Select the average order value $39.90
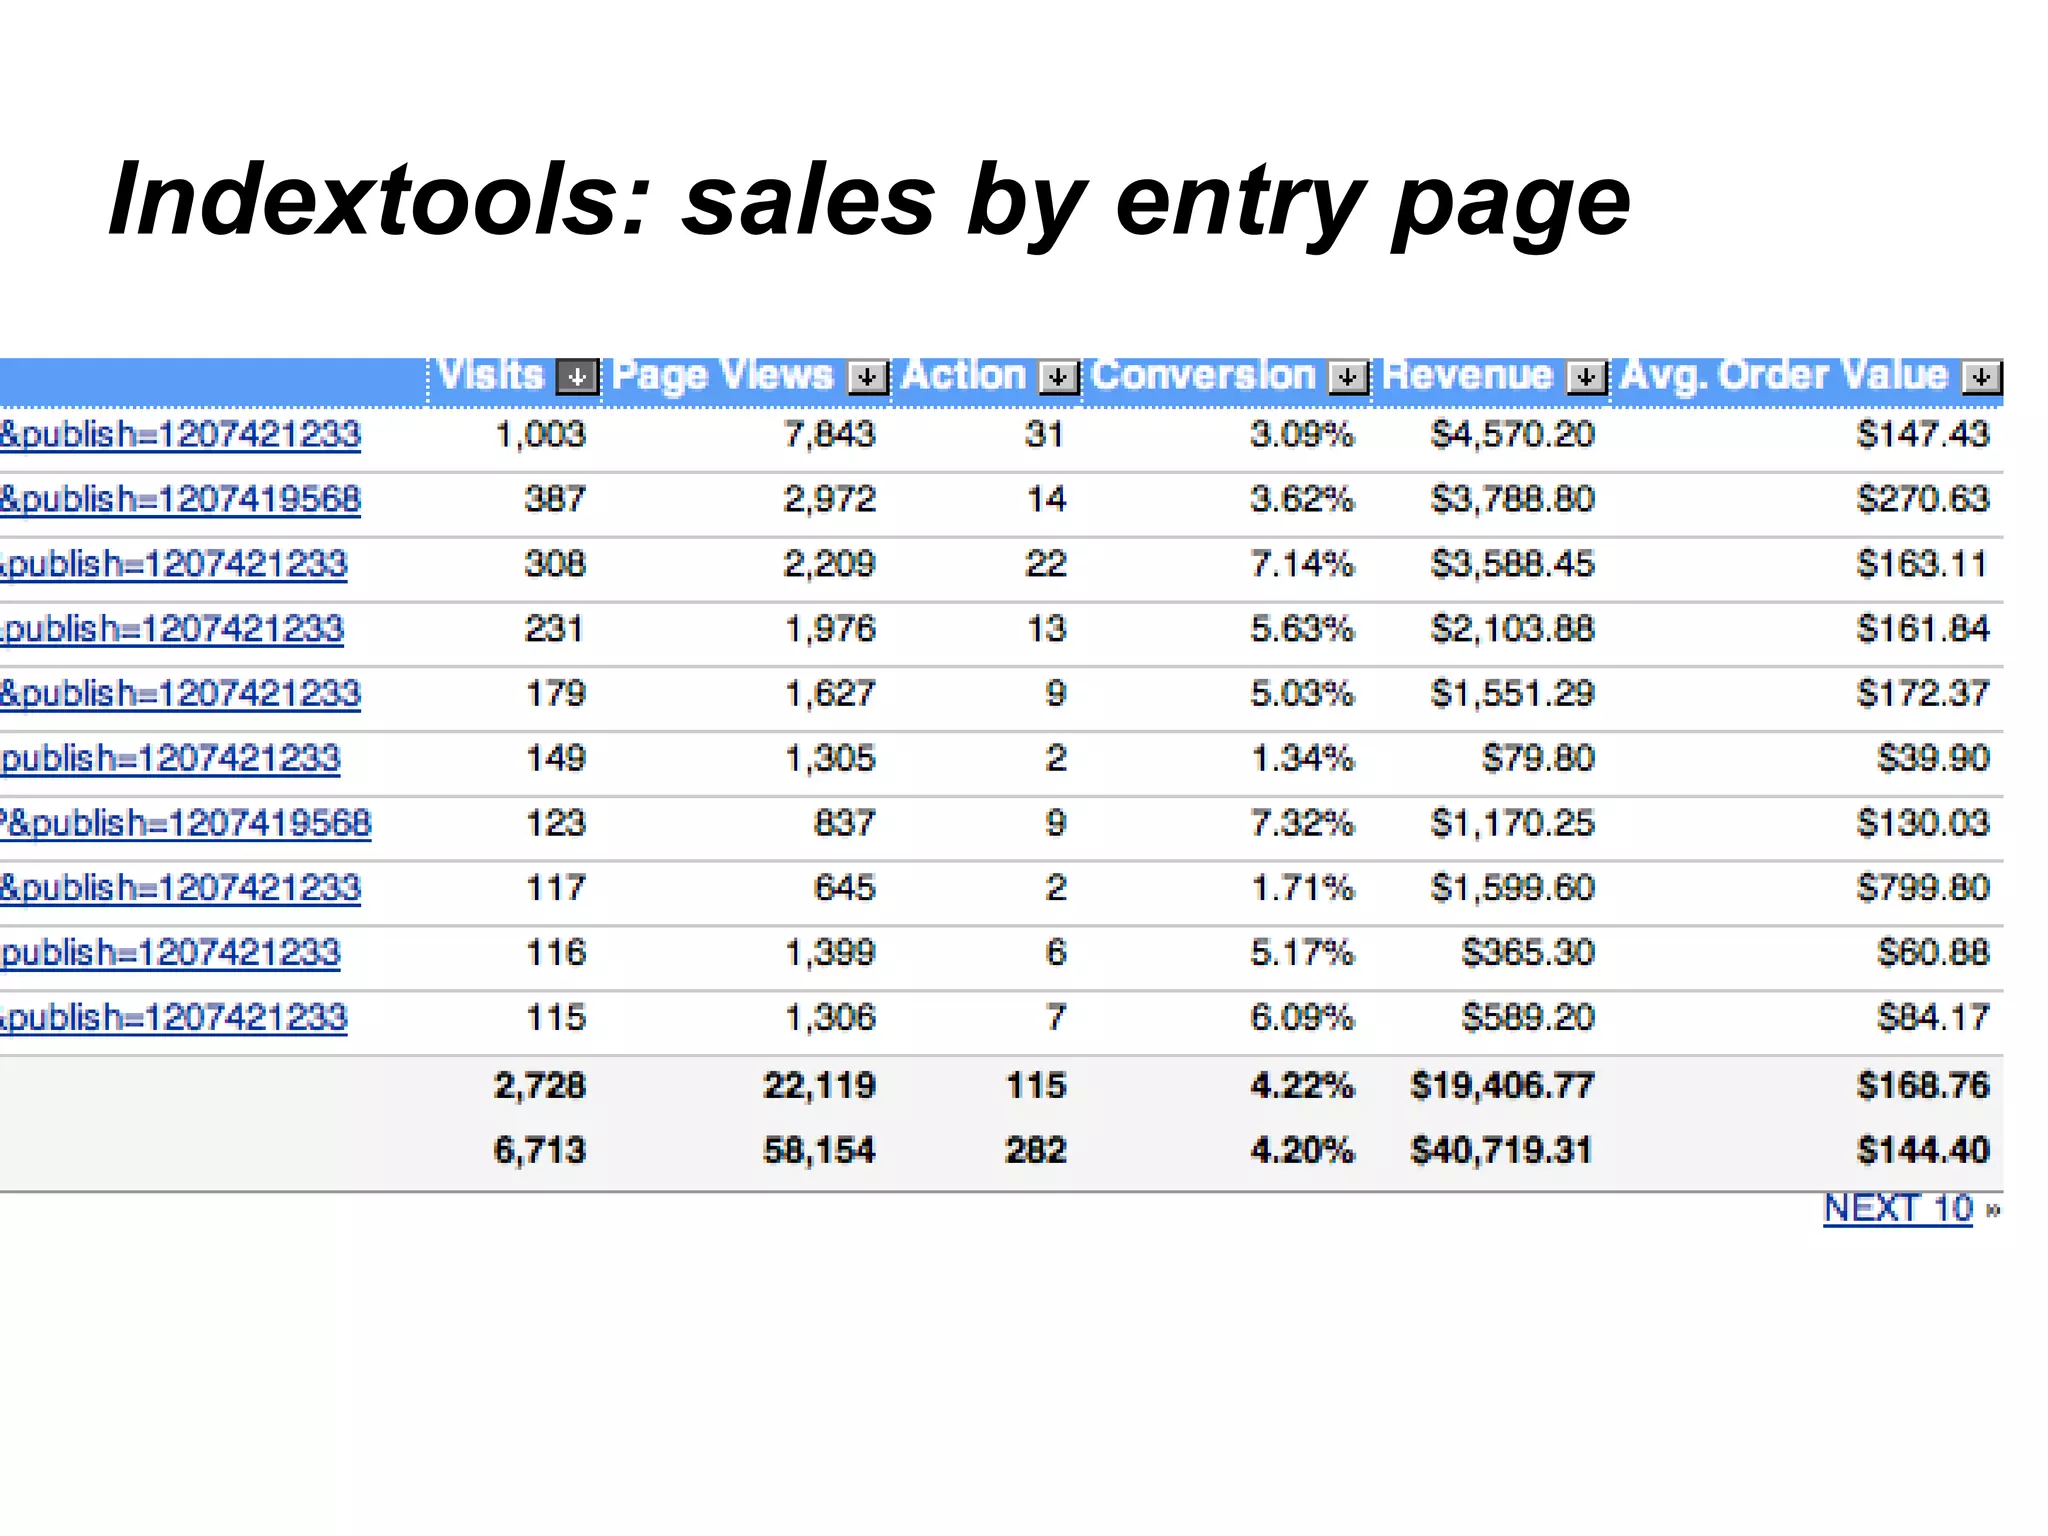 (1933, 759)
